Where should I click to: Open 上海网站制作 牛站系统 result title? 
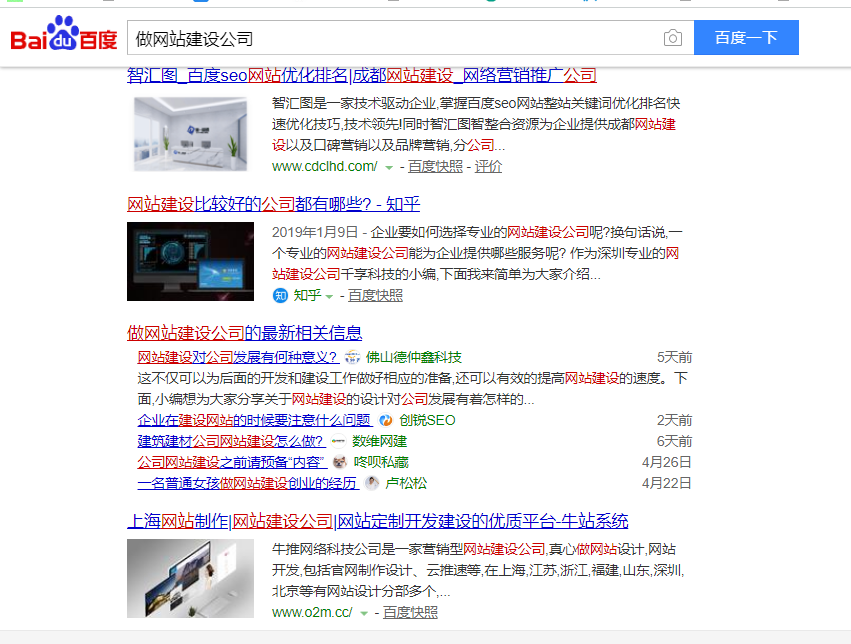378,521
